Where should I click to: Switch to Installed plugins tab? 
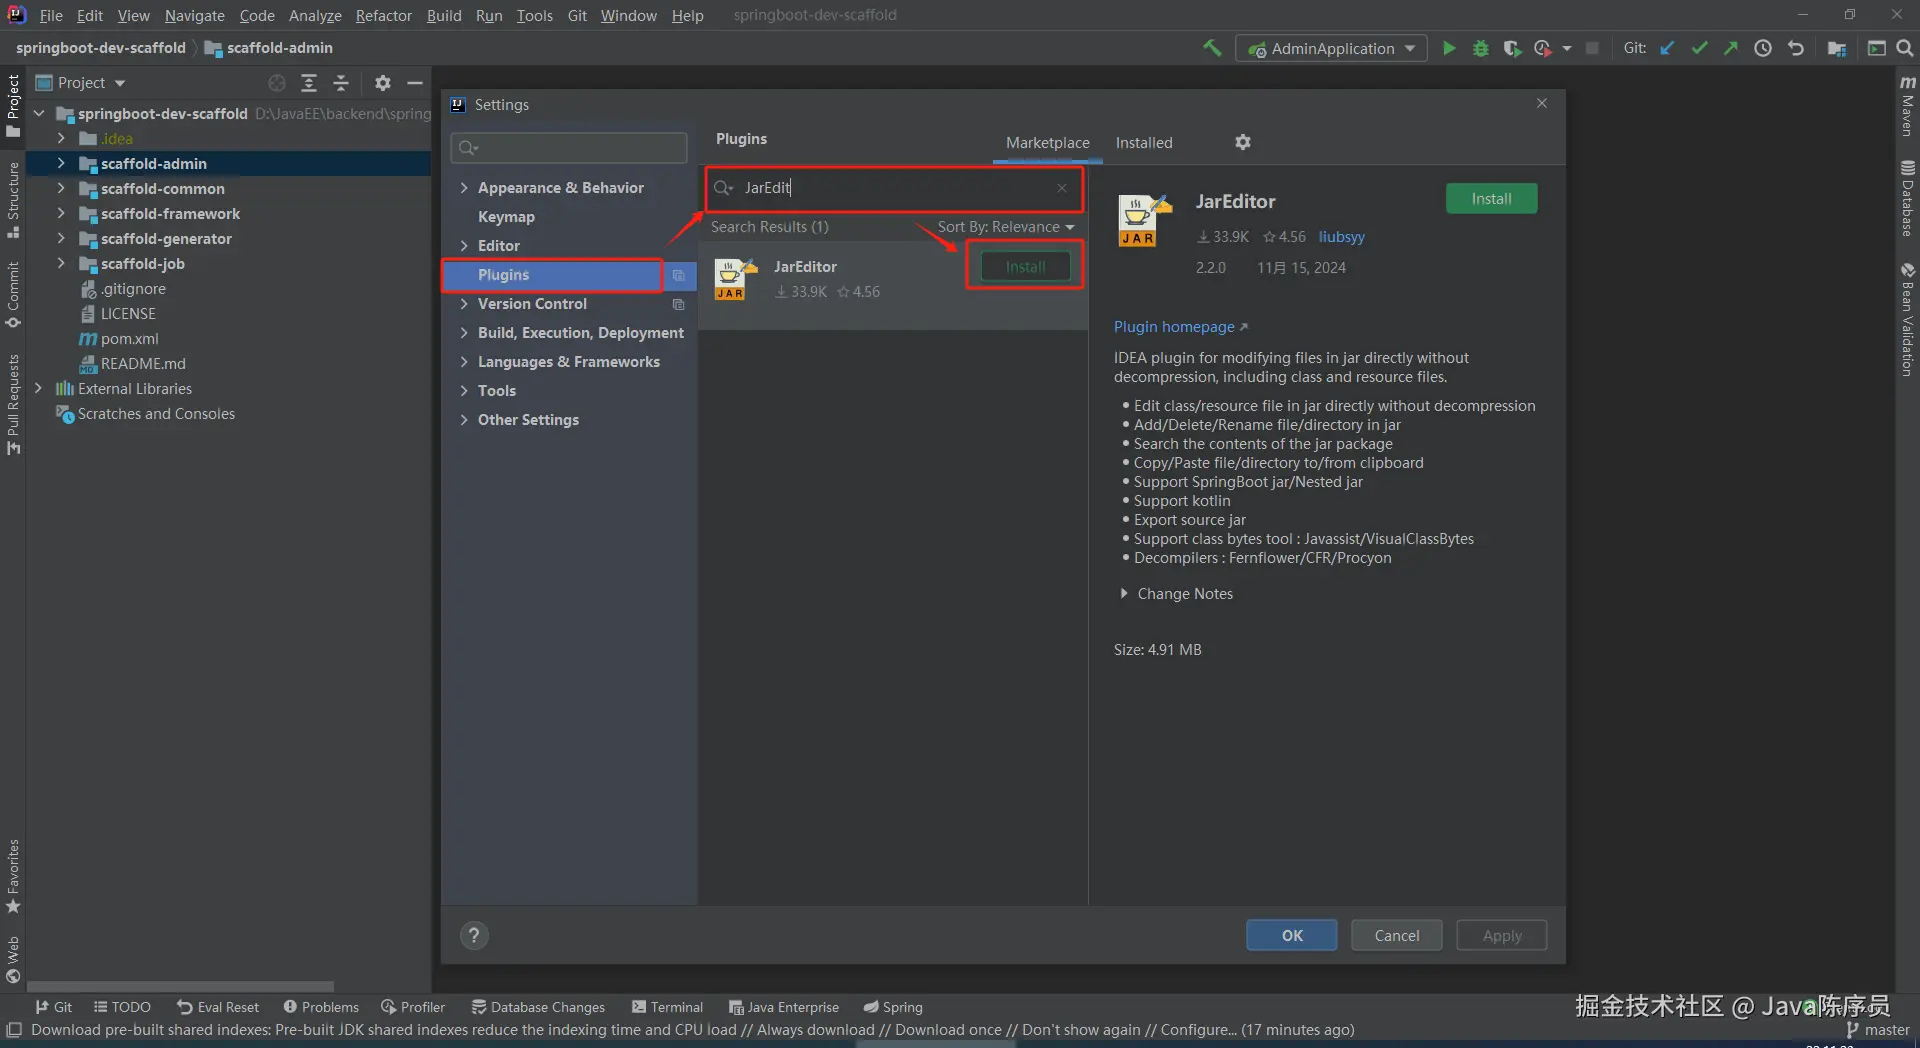(1144, 143)
